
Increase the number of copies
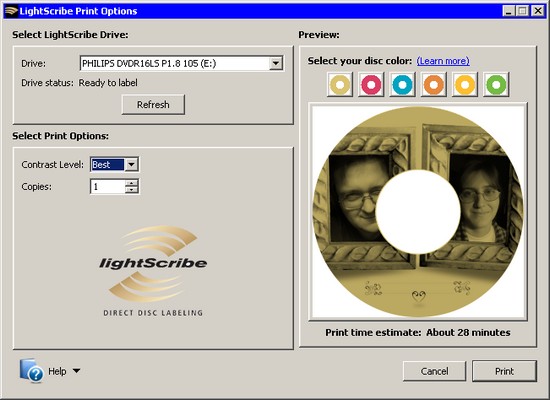click(x=132, y=183)
